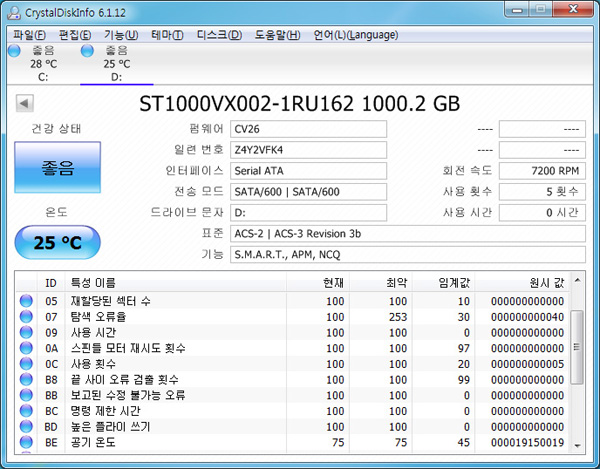Viewport: 600px width, 469px height.
Task: Click threshold value 97 in row 0A
Action: (463, 348)
